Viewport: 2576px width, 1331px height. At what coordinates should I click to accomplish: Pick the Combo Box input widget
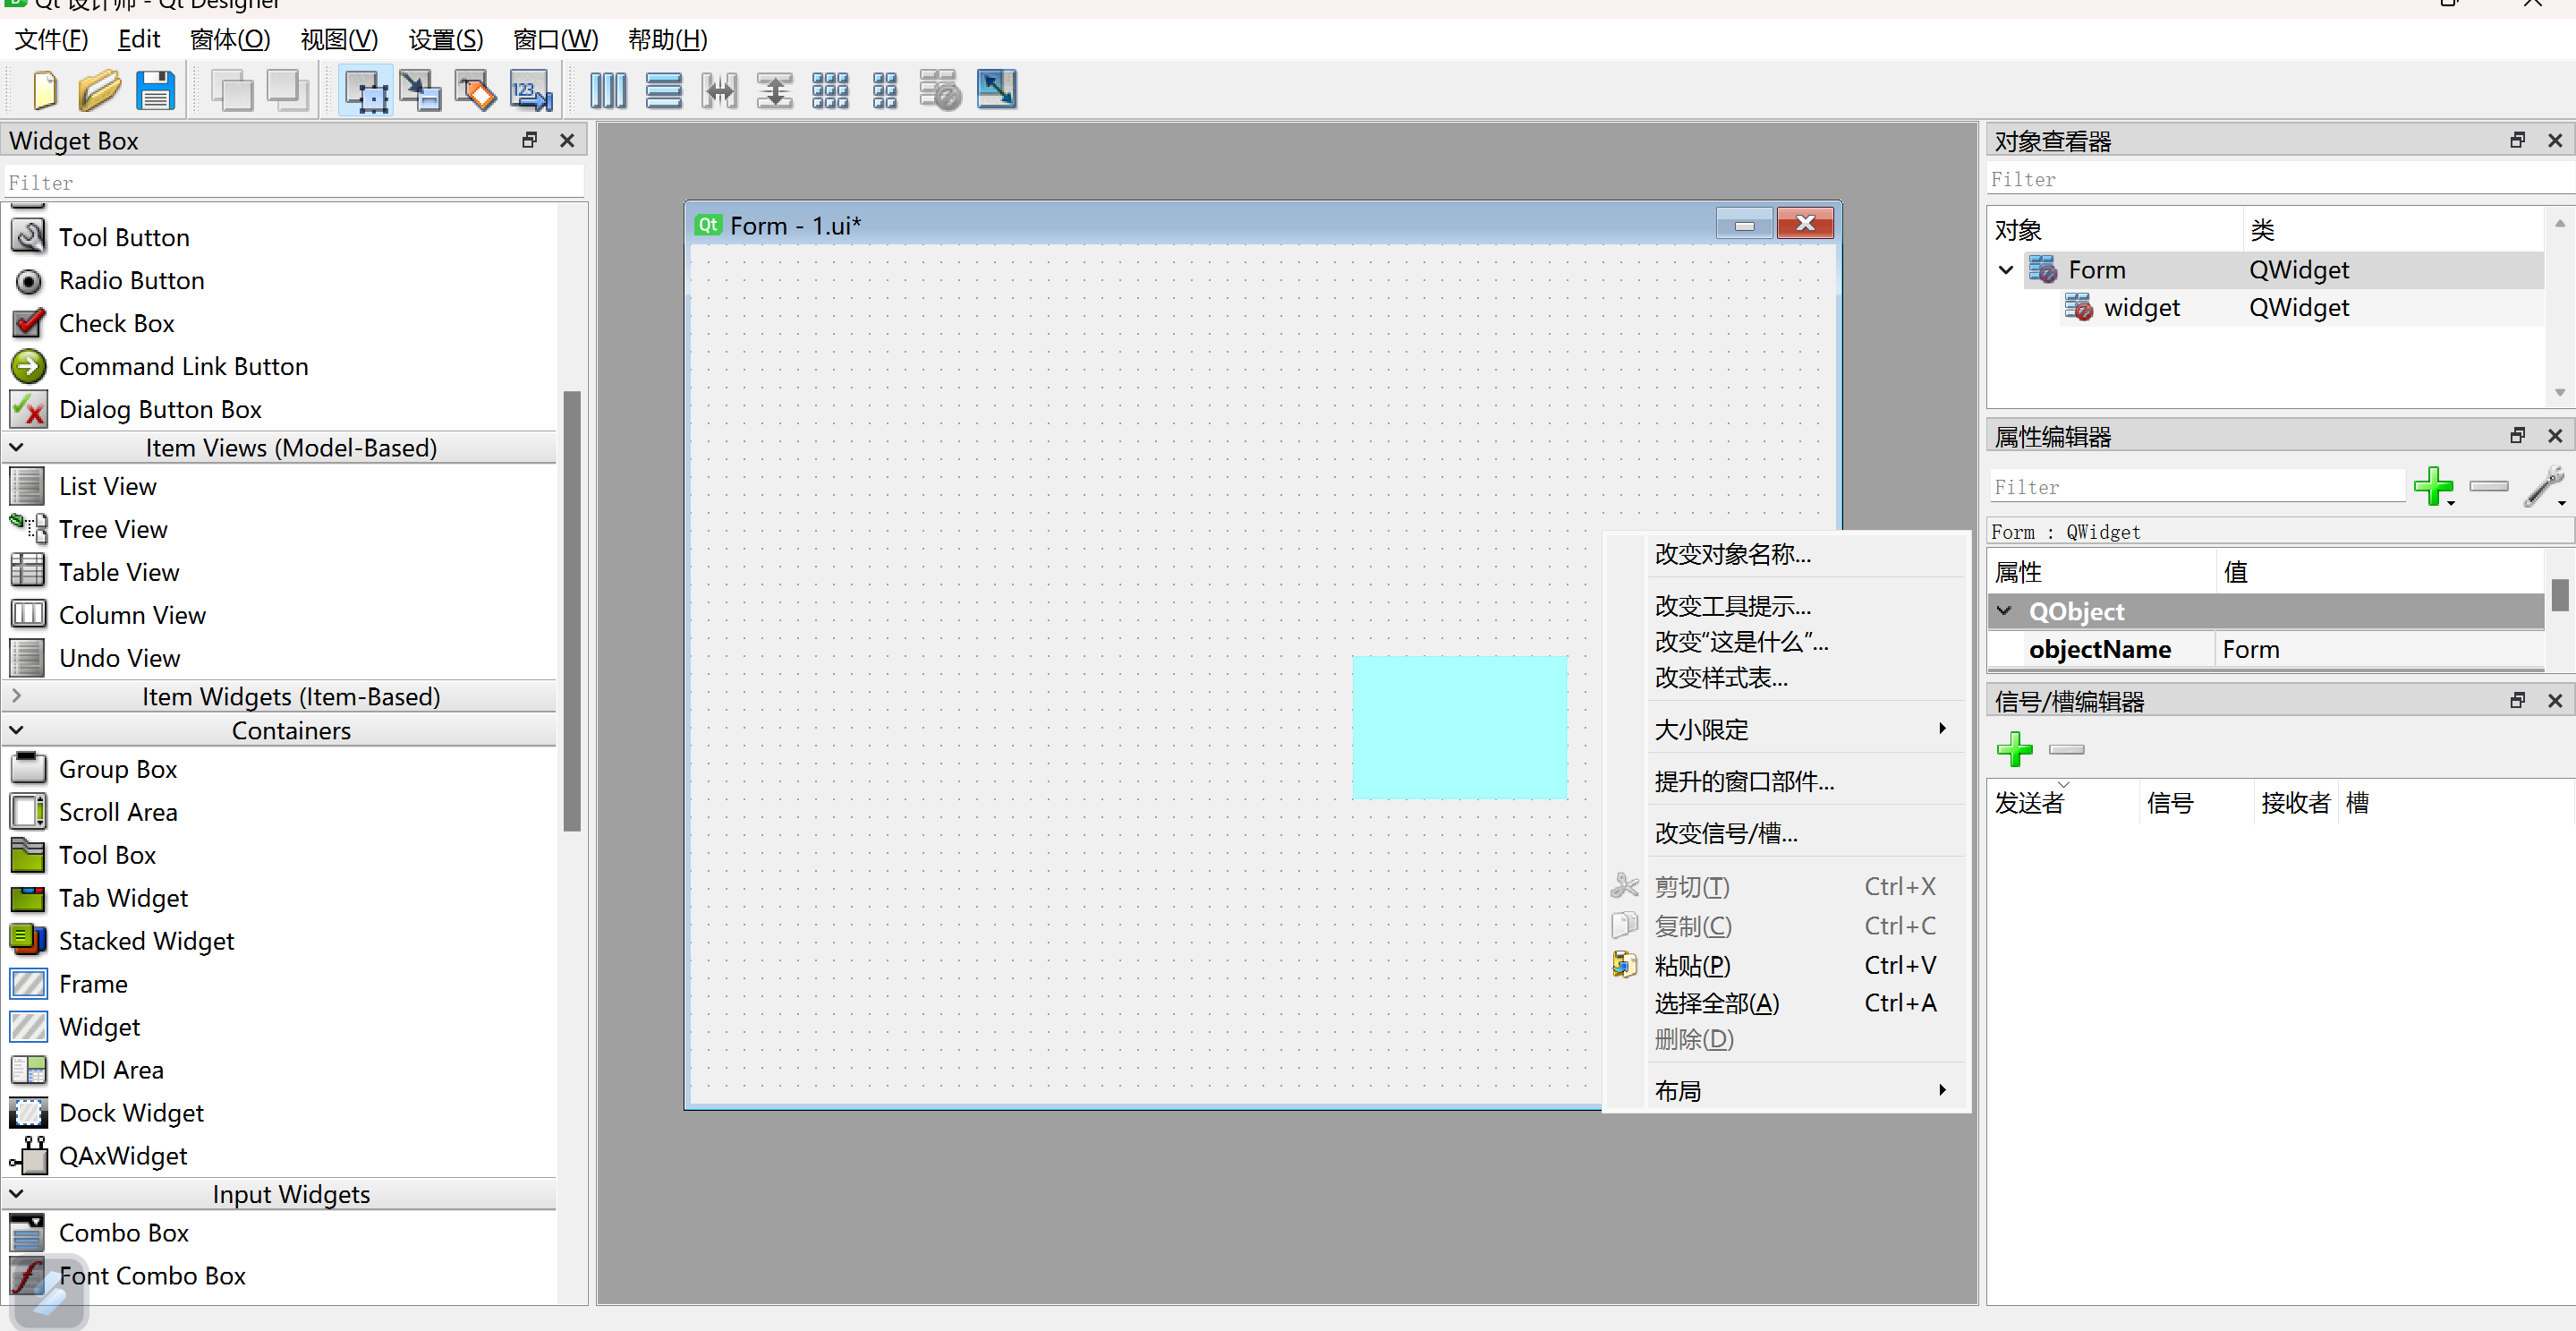pos(123,1233)
